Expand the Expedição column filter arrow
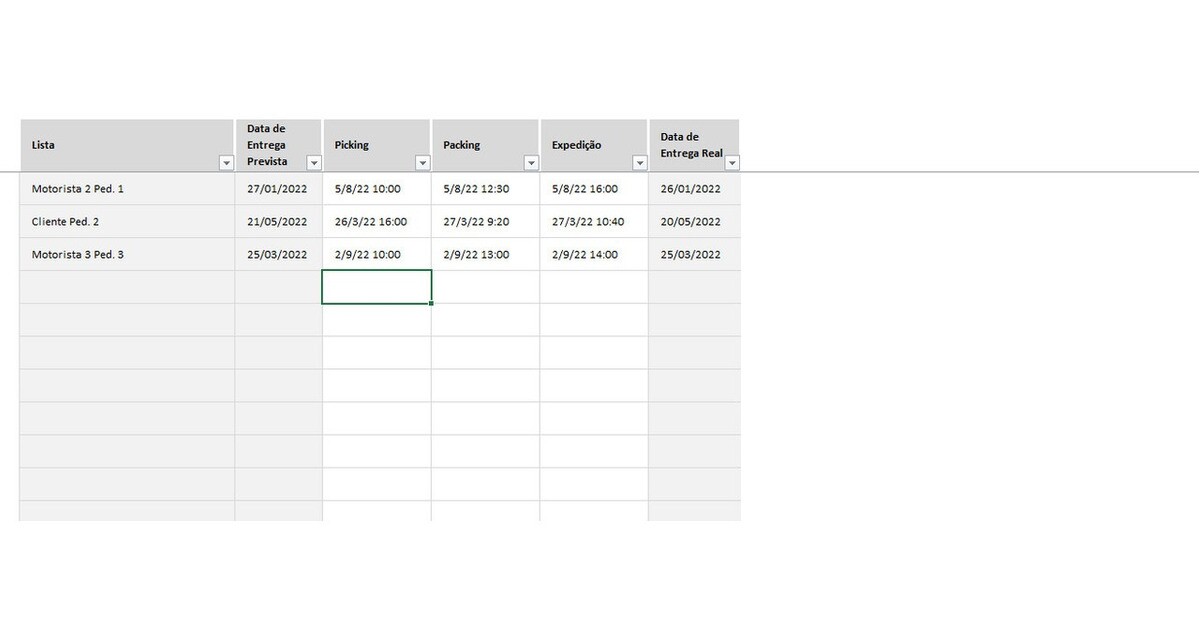The height and width of the screenshot is (640, 1200). [x=639, y=163]
